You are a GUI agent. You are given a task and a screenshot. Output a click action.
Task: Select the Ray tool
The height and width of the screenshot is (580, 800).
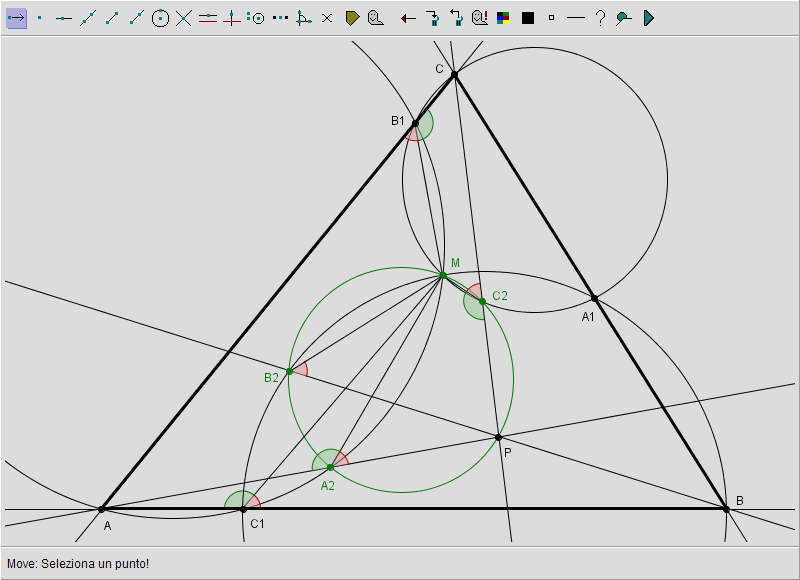[x=136, y=18]
